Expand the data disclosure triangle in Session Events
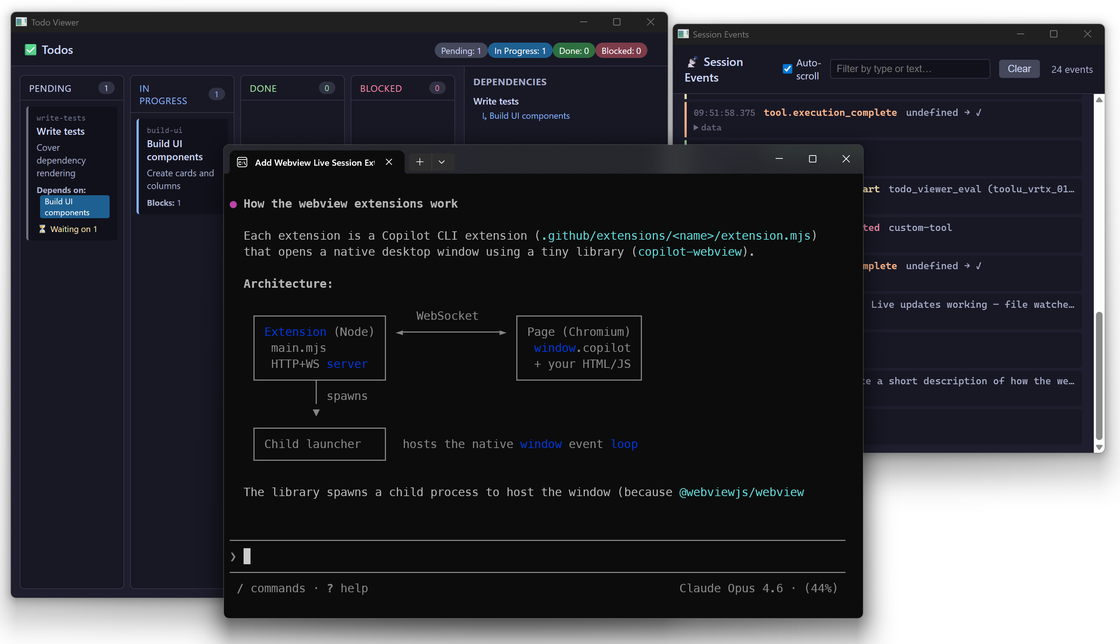 point(696,128)
